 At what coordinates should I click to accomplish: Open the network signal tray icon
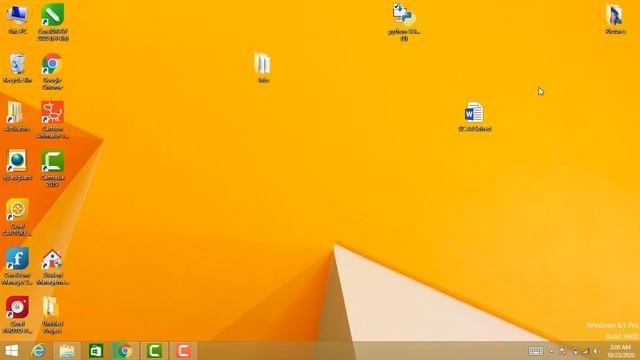tap(586, 351)
